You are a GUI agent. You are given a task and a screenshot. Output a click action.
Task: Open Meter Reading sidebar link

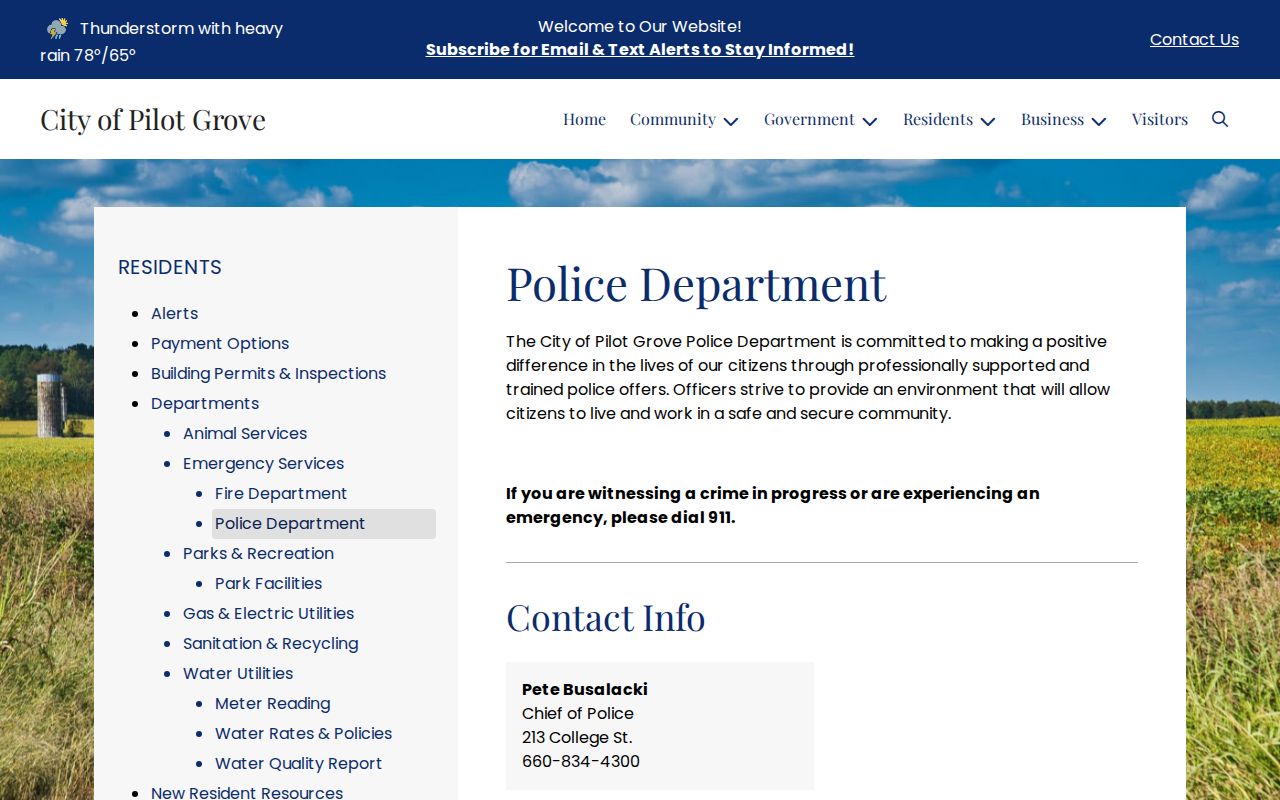pyautogui.click(x=272, y=703)
